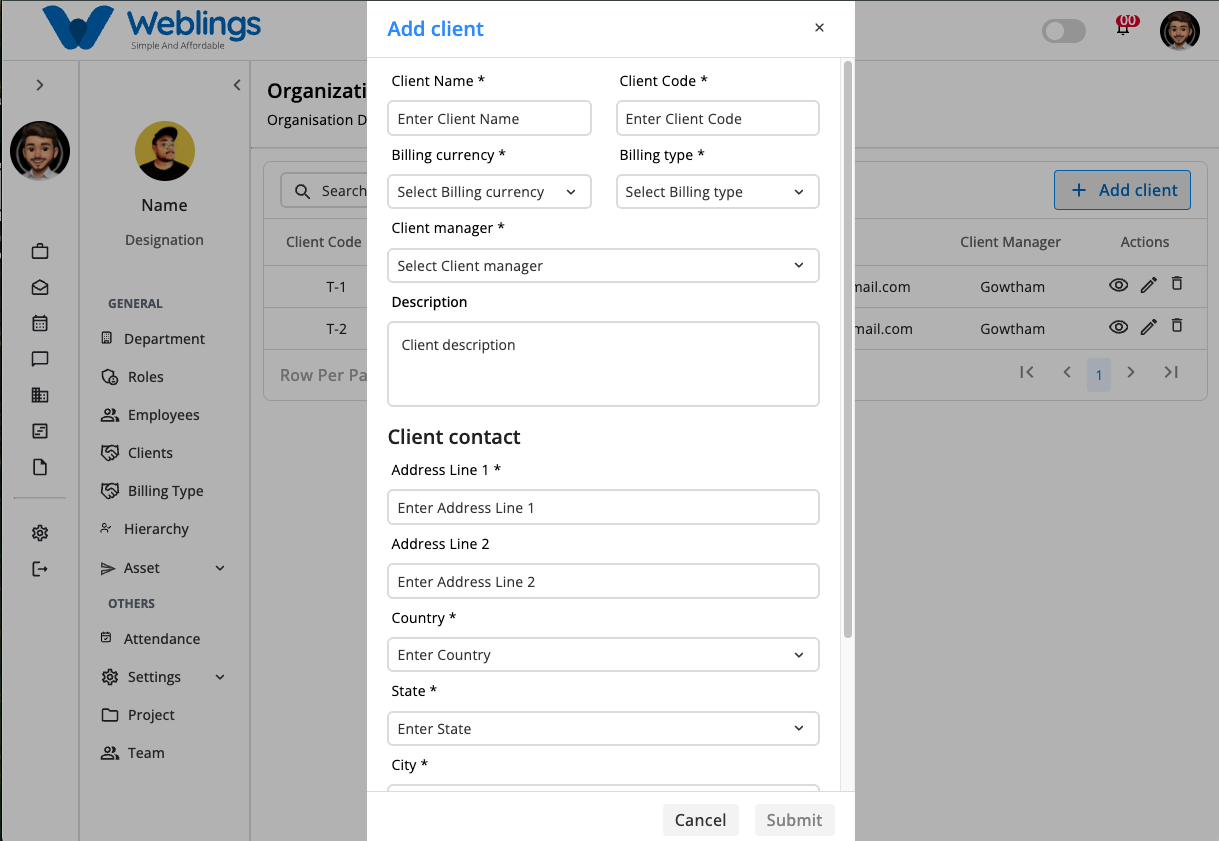The height and width of the screenshot is (841, 1219).
Task: Open the Client manager dropdown
Action: point(603,266)
